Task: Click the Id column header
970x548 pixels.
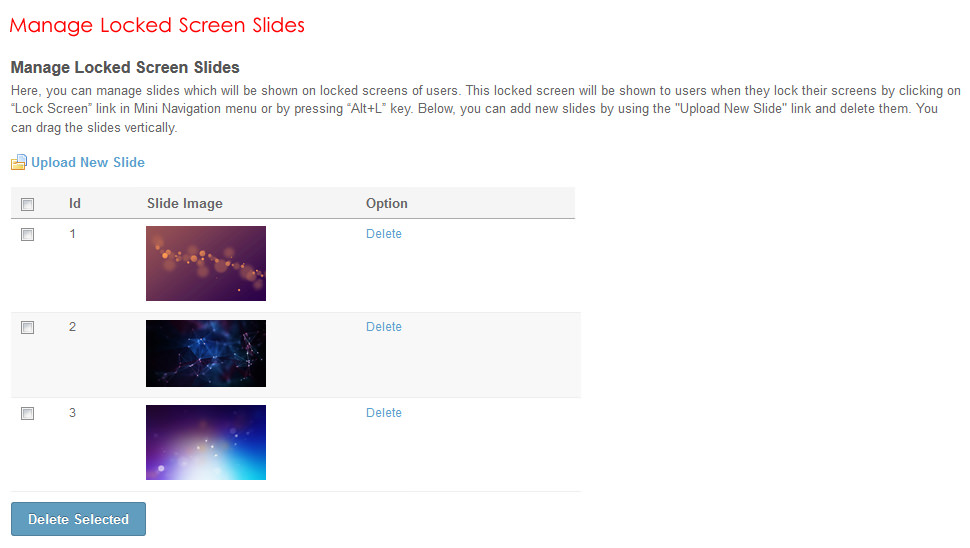Action: click(75, 203)
